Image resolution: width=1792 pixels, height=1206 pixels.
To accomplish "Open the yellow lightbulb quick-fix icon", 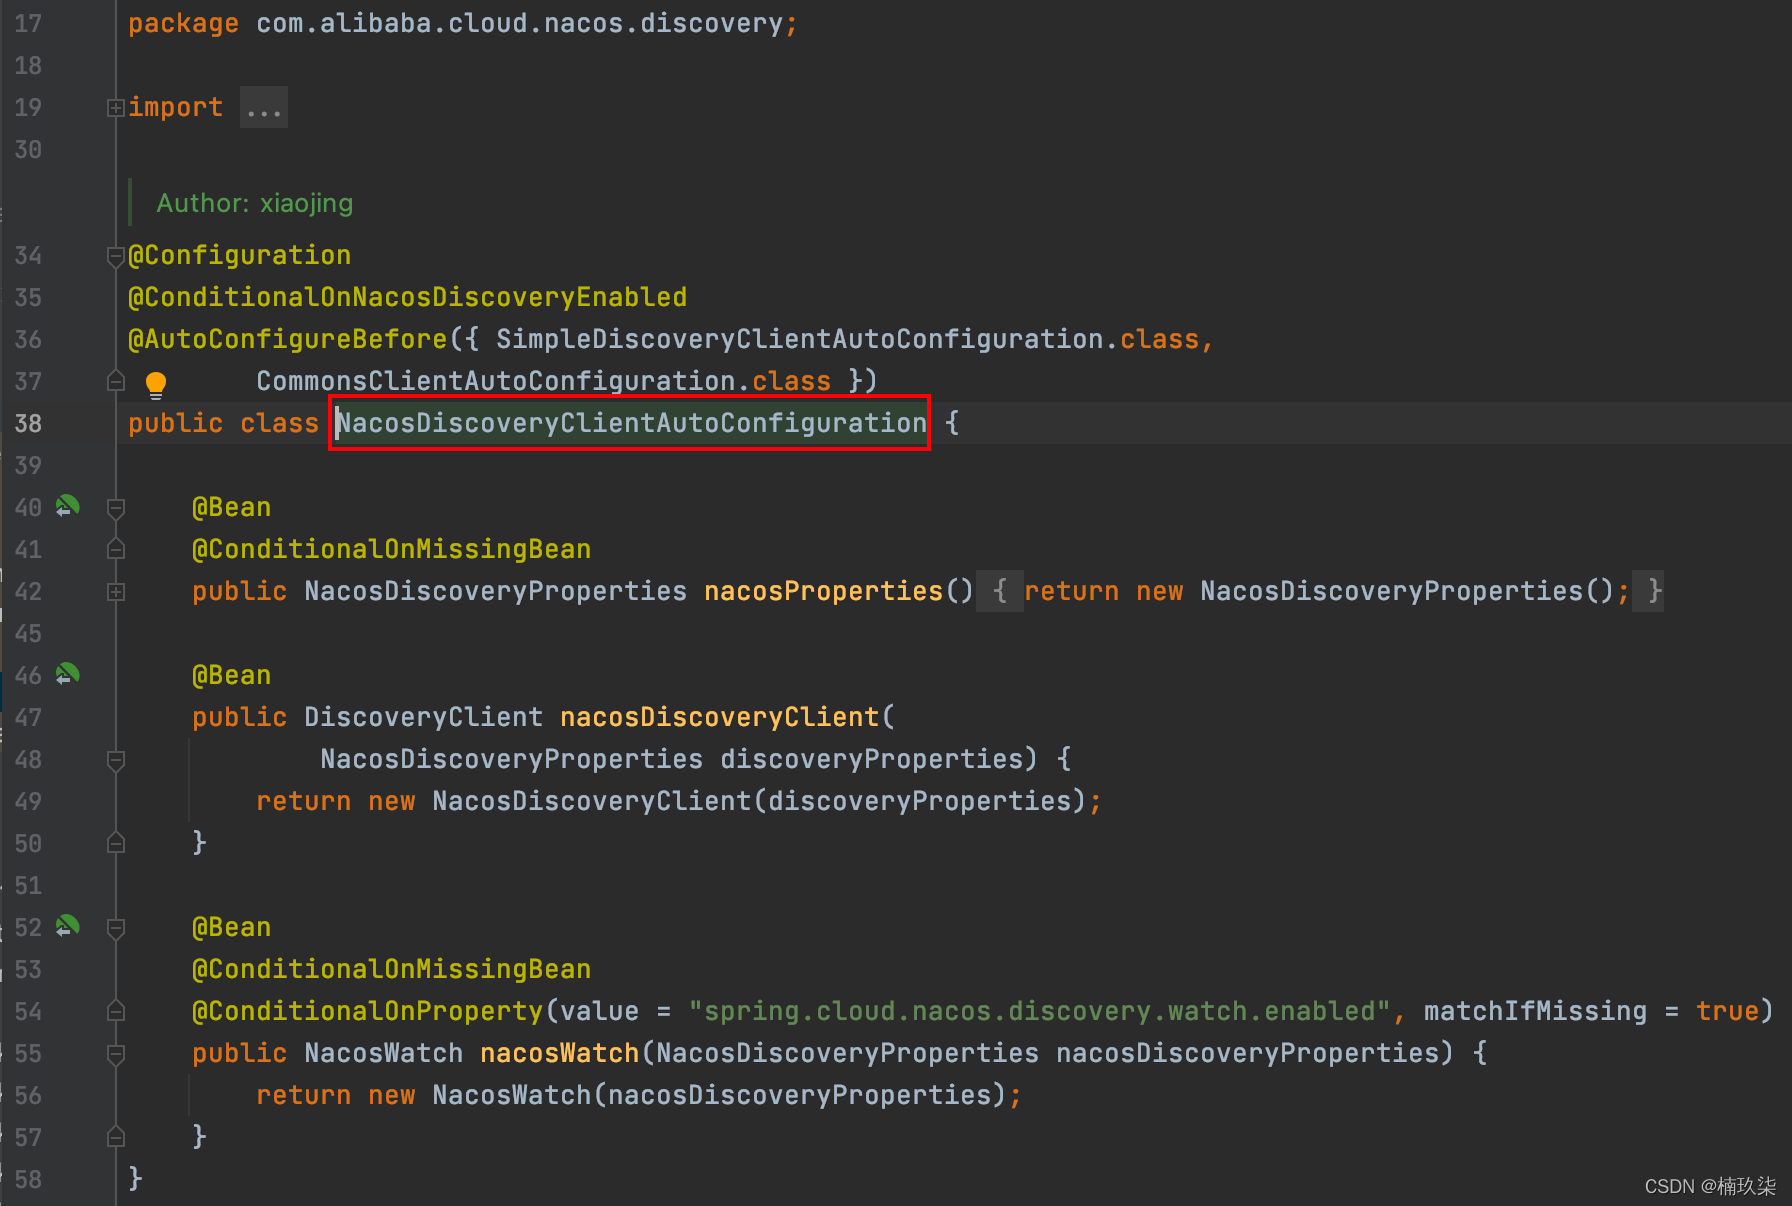I will (156, 384).
